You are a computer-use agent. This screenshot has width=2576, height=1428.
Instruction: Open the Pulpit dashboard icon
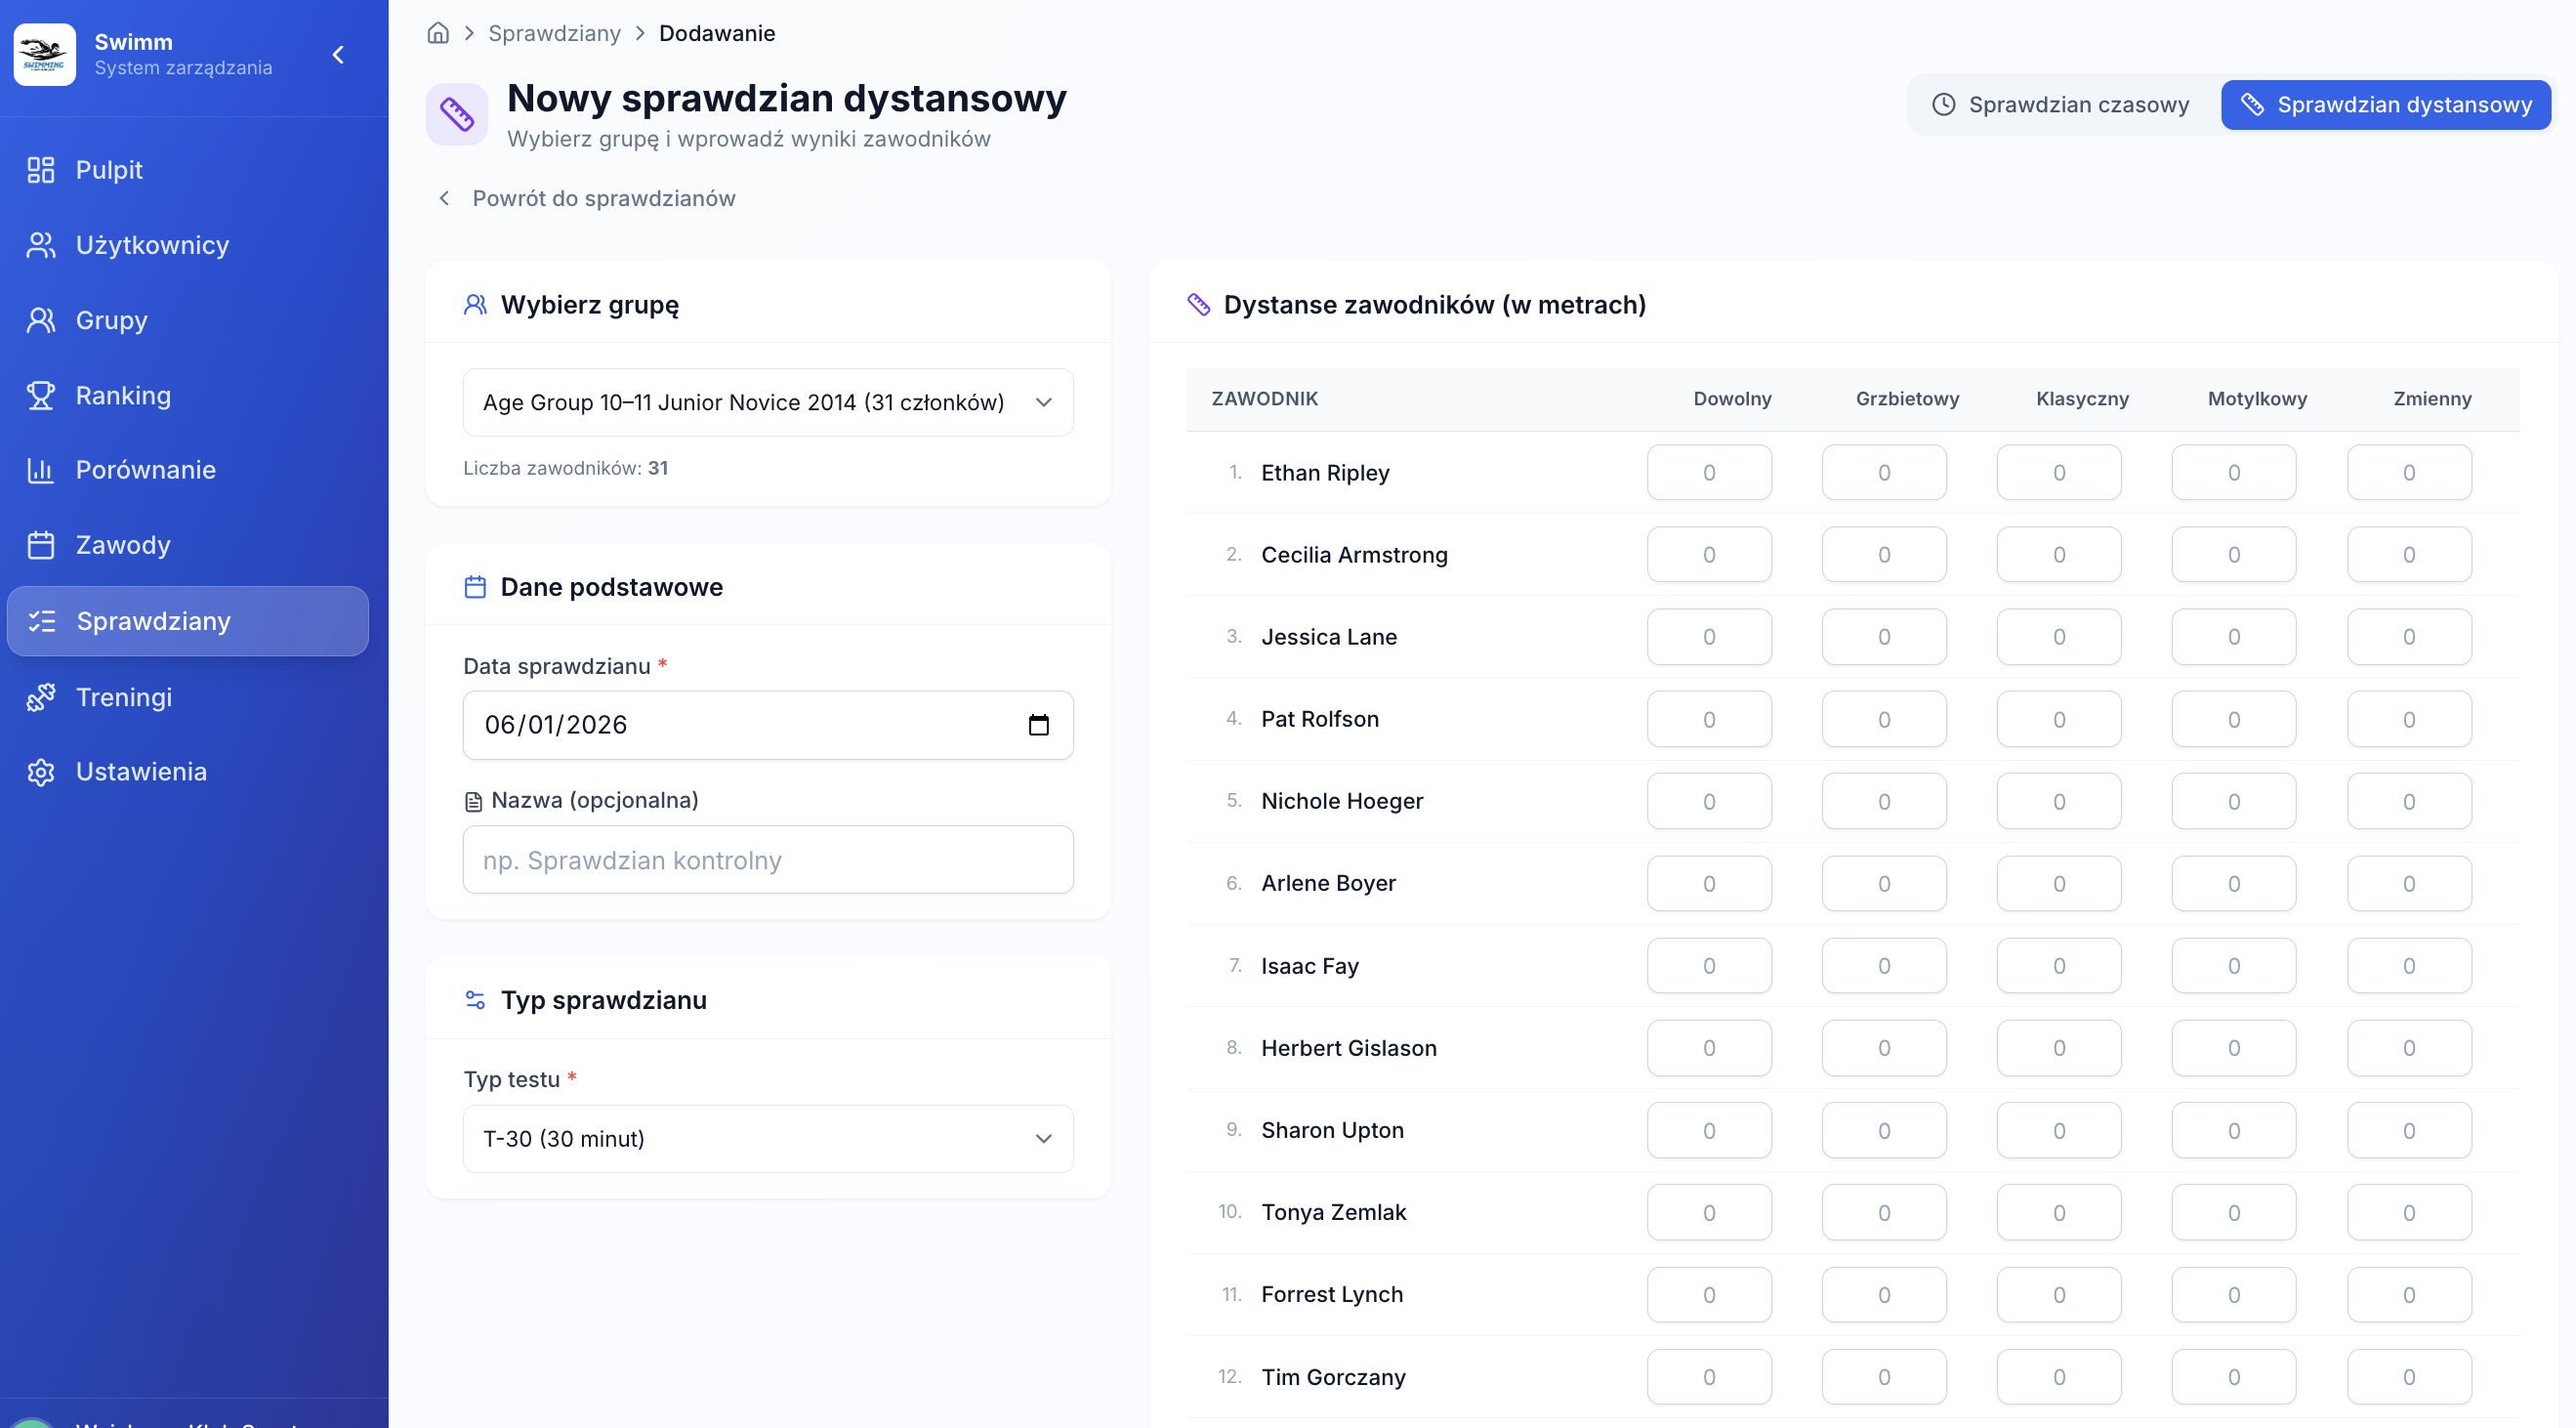[x=40, y=170]
